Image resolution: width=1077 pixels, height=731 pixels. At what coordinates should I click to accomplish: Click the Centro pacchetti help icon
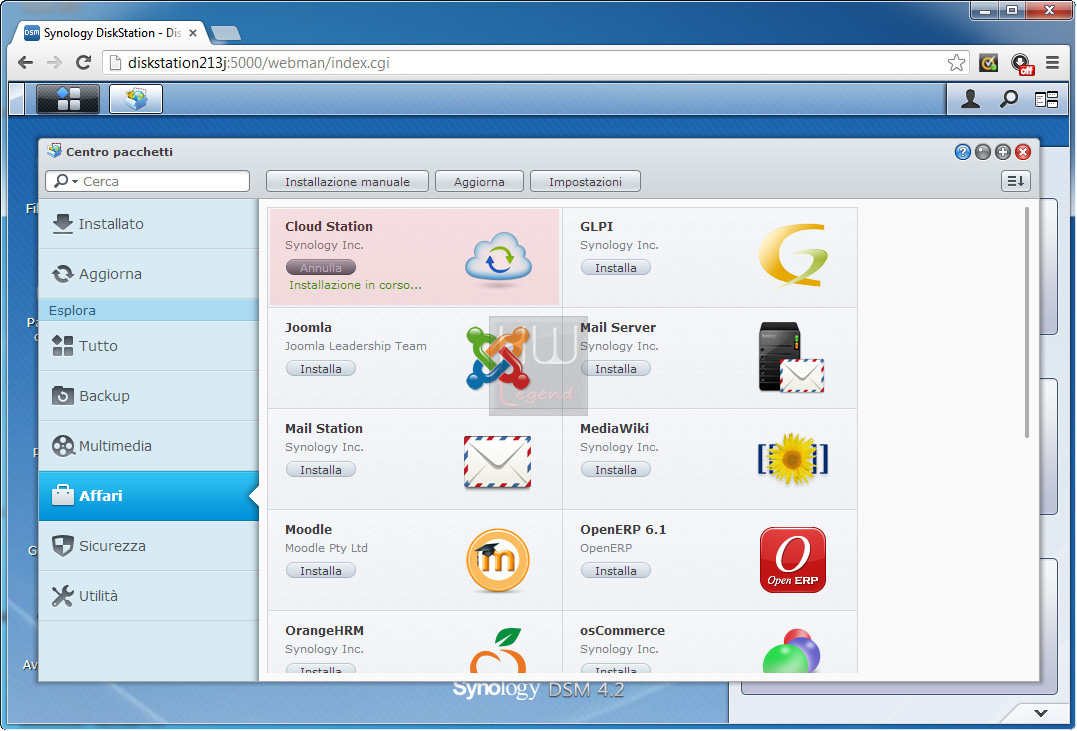tap(962, 152)
